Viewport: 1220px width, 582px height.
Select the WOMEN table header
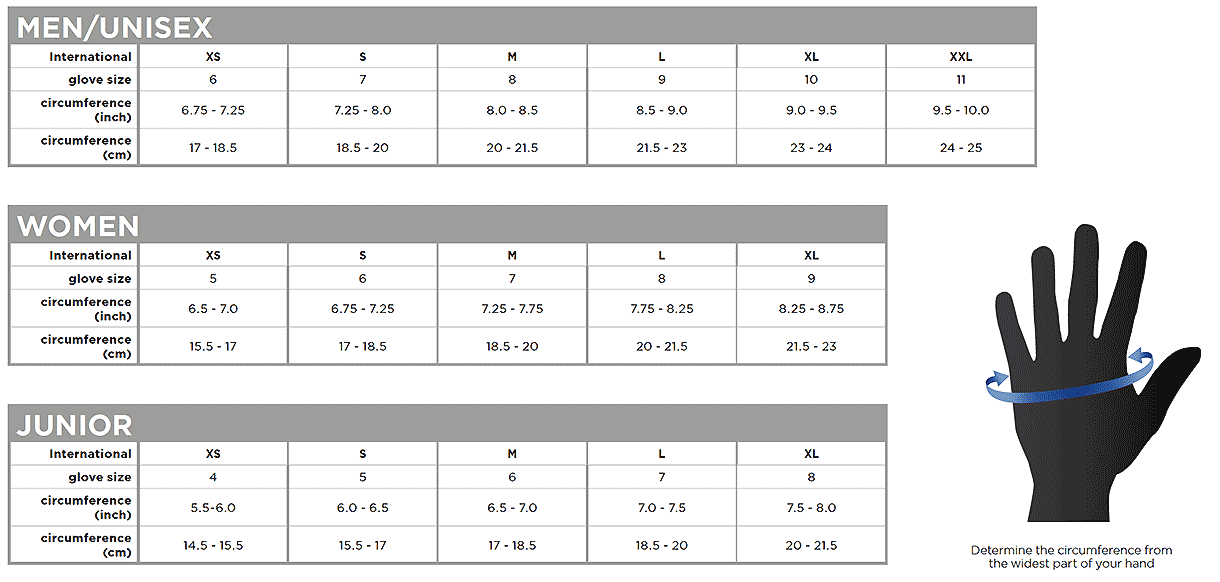tap(78, 226)
